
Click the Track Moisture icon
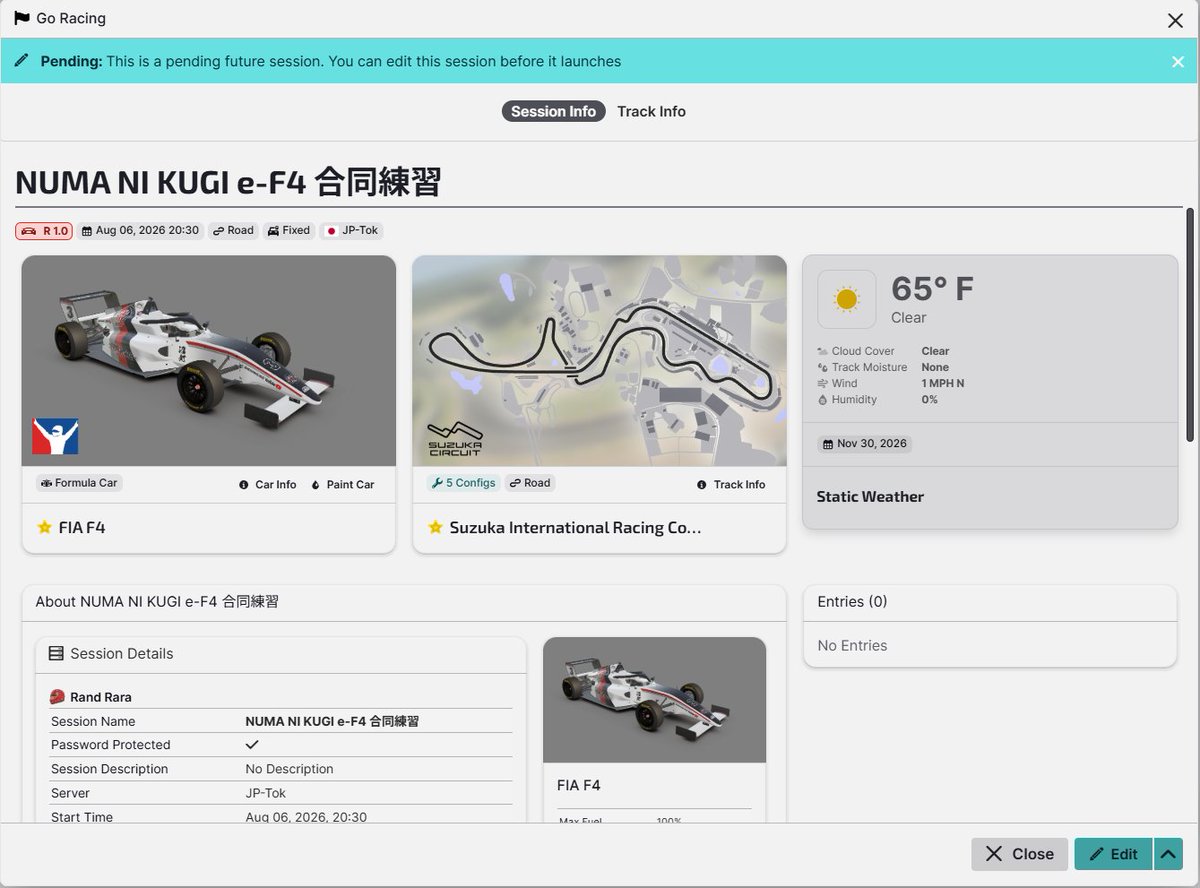pyautogui.click(x=823, y=367)
